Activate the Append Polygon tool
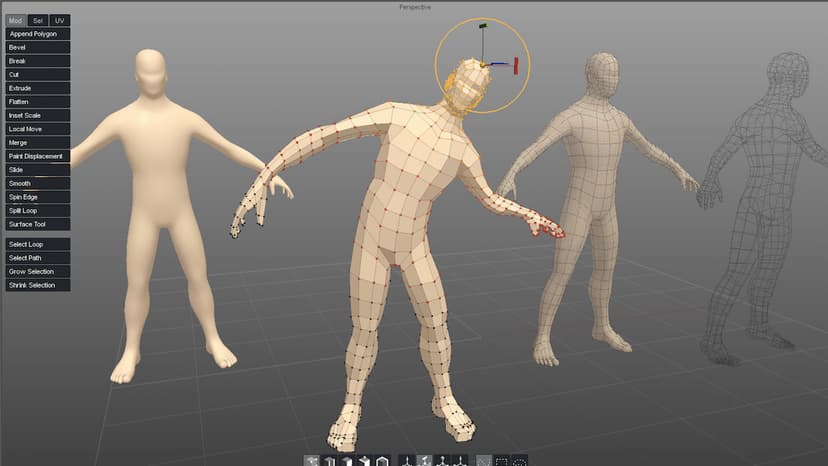828x466 pixels. tap(37, 34)
